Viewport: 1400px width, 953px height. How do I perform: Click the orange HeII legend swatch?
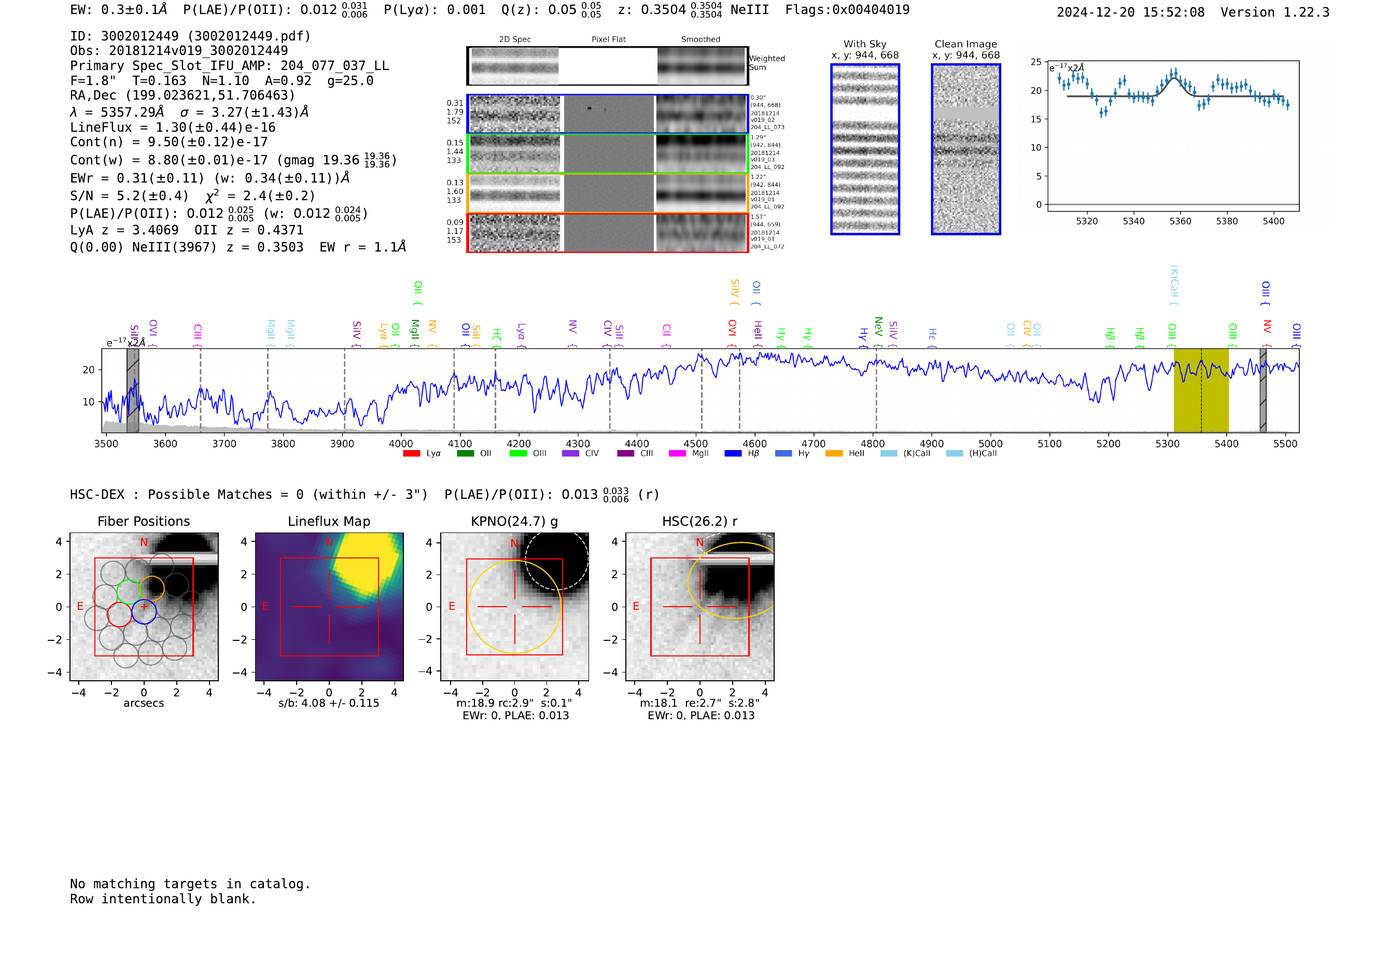coord(834,454)
